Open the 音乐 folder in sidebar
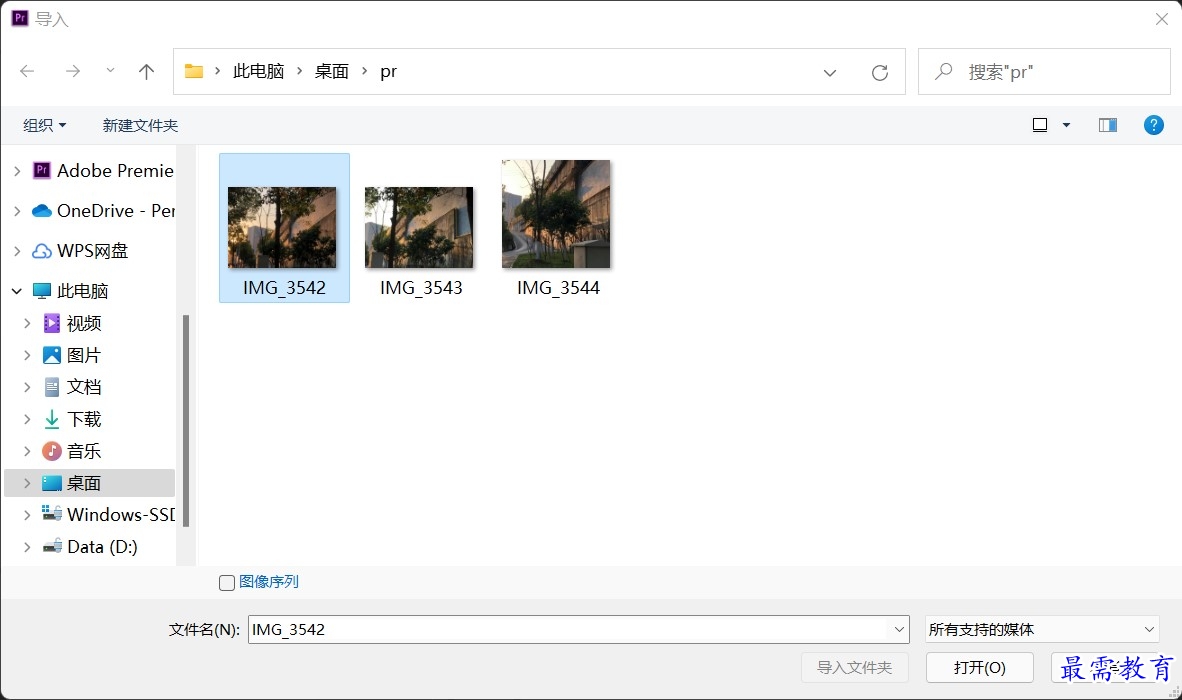The image size is (1182, 700). [72, 451]
